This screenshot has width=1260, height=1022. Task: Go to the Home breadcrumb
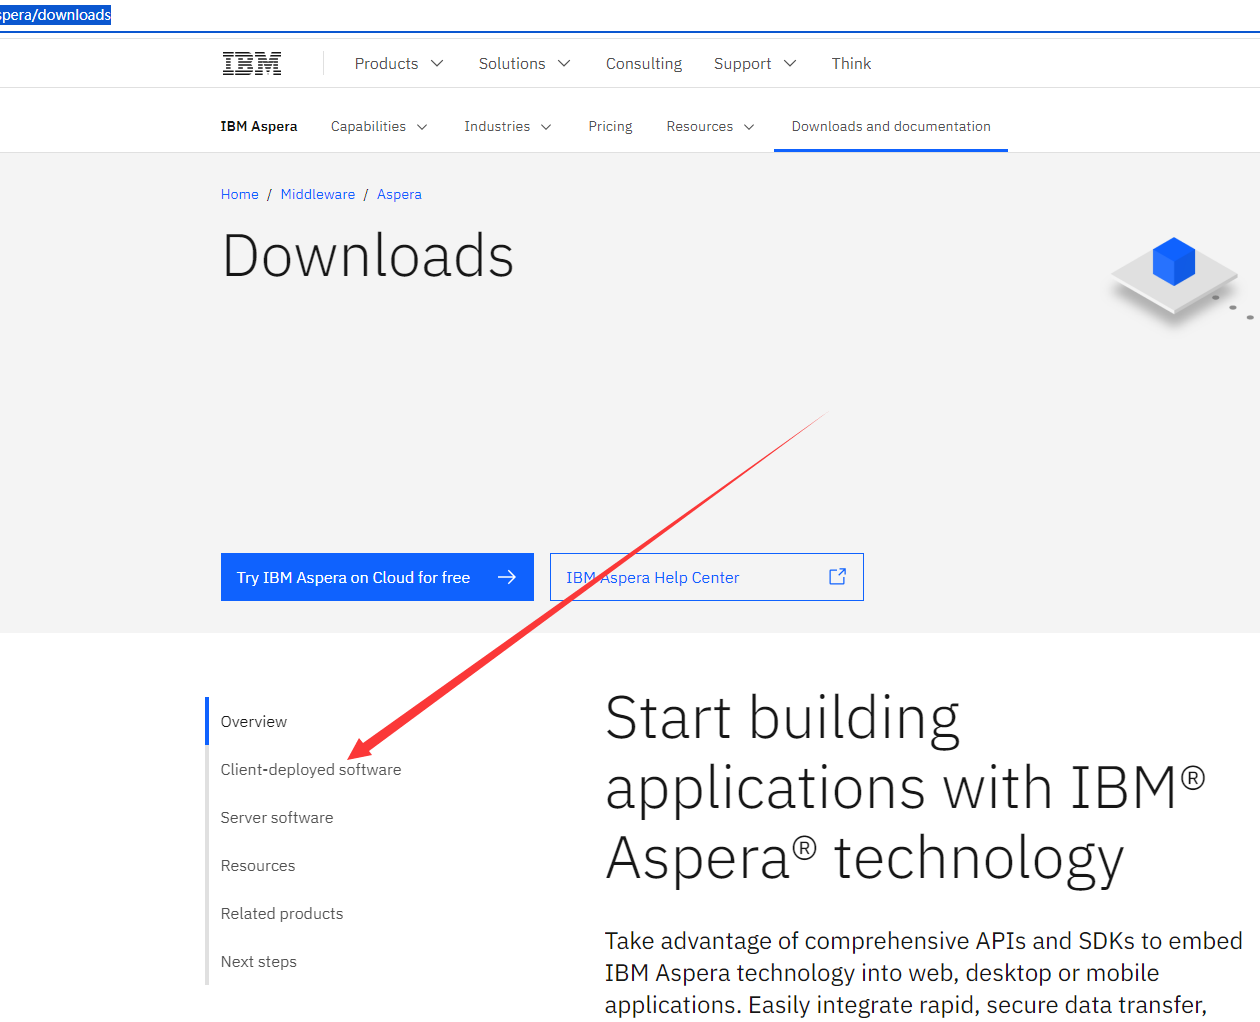(x=240, y=194)
